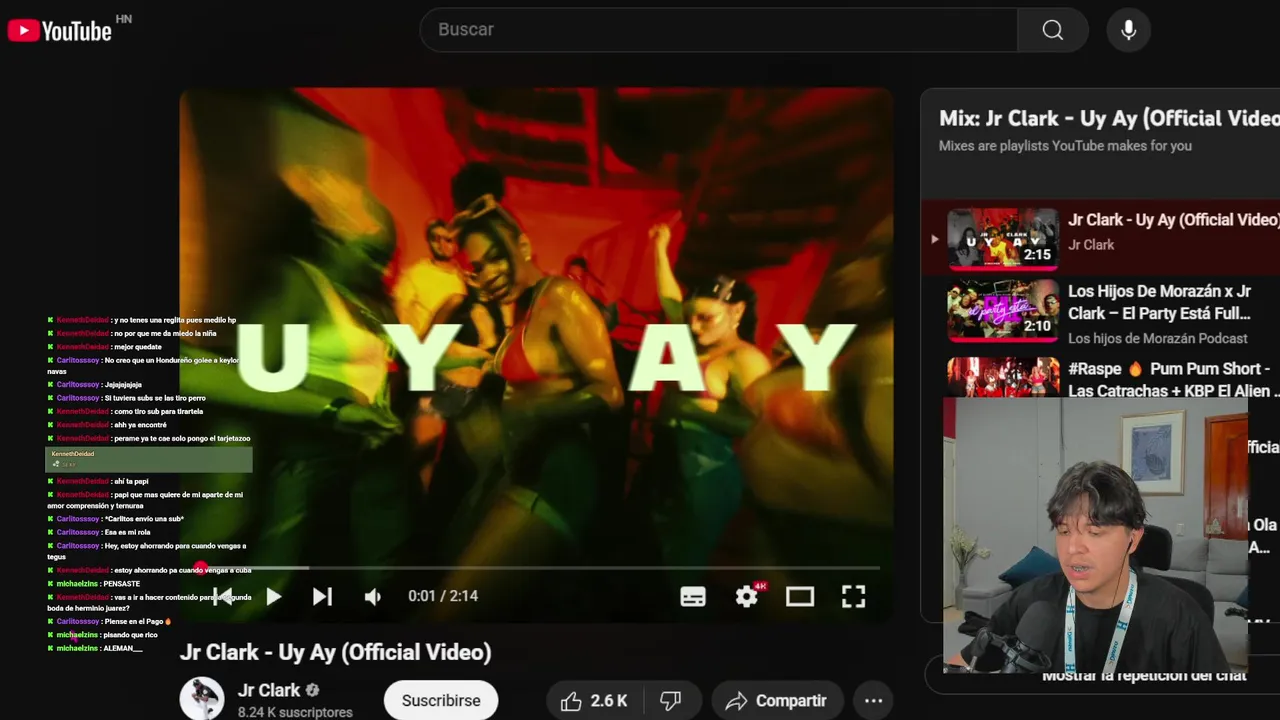Click into the Buscar search field
Image resolution: width=1280 pixels, height=720 pixels.
point(718,30)
